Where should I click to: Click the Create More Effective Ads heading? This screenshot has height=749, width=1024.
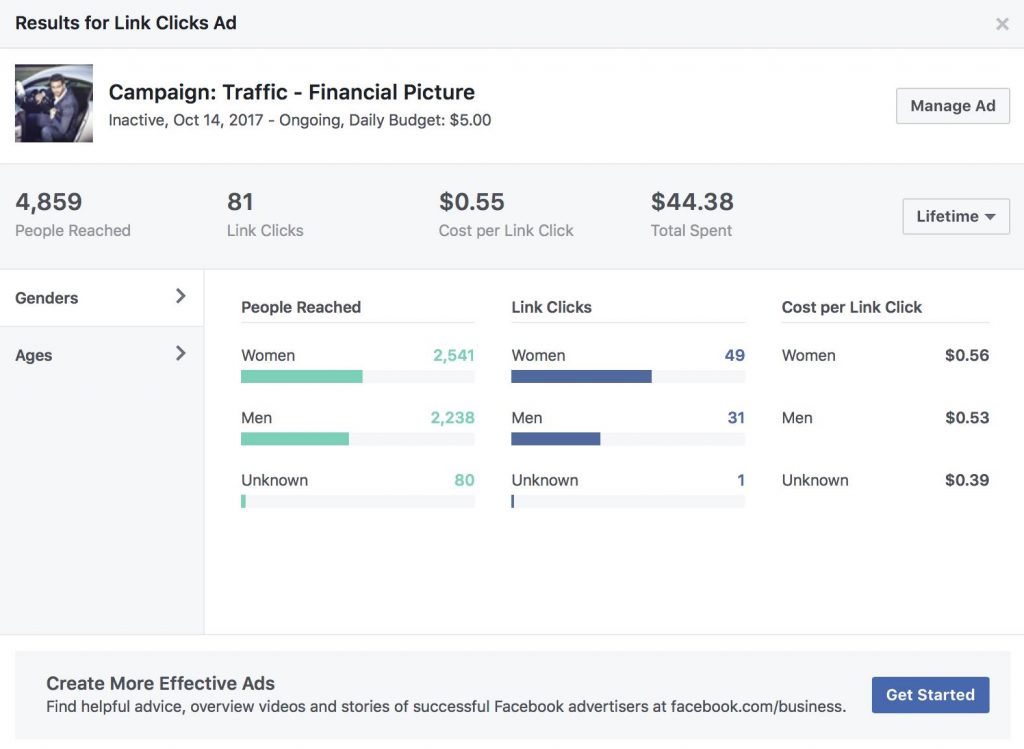tap(161, 683)
